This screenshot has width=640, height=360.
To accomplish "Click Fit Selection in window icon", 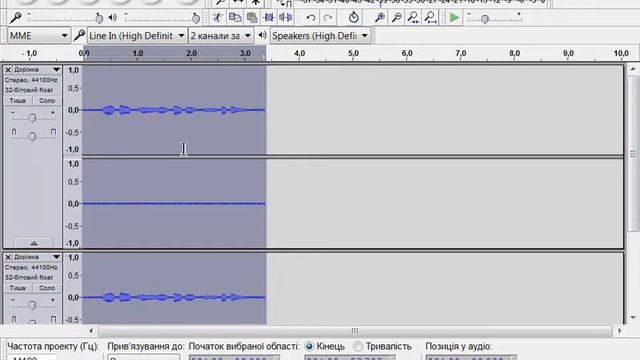I will pyautogui.click(x=413, y=18).
